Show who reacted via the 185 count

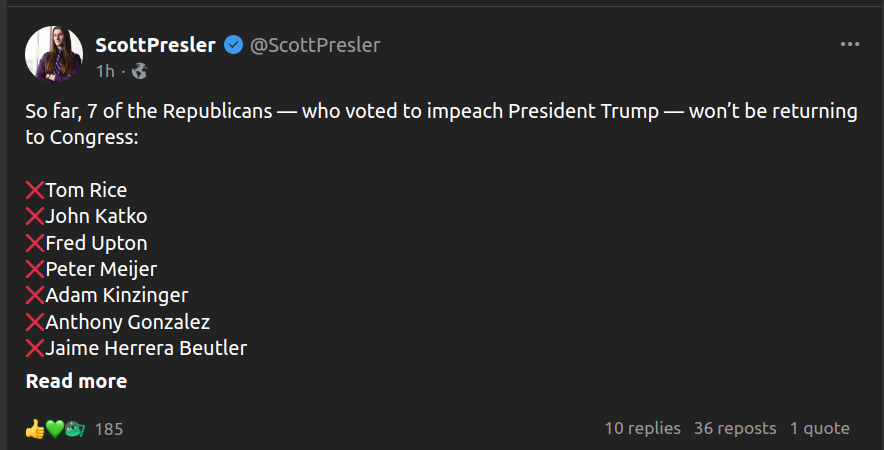109,429
